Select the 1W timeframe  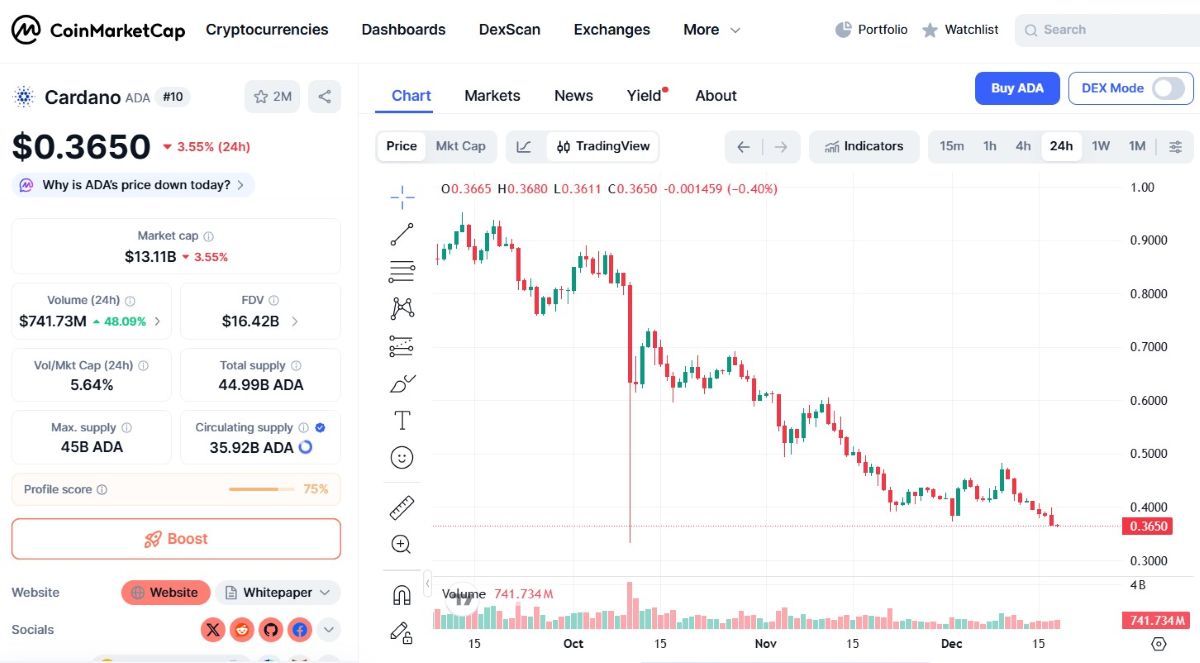coord(1100,146)
